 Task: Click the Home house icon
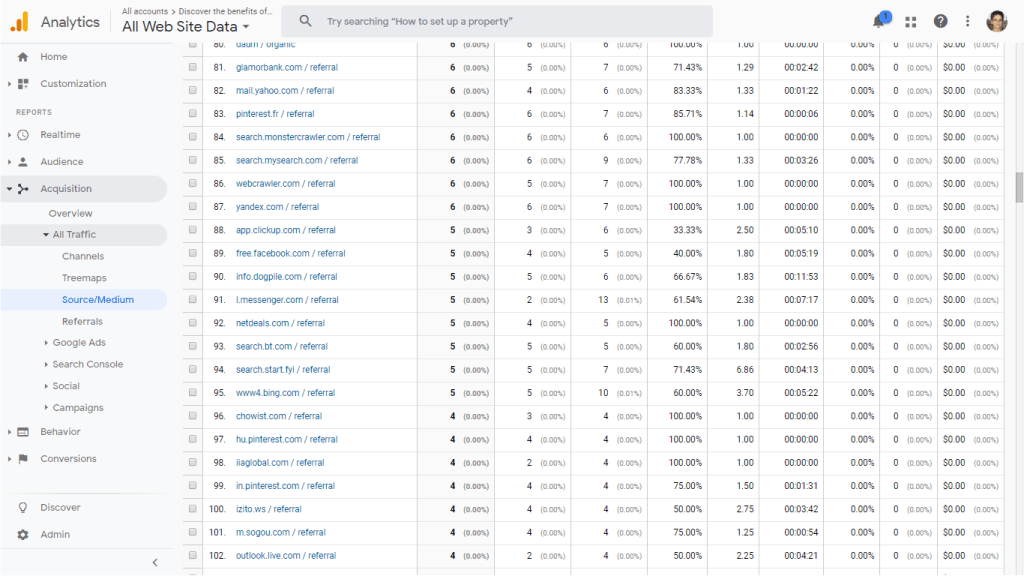coord(23,57)
